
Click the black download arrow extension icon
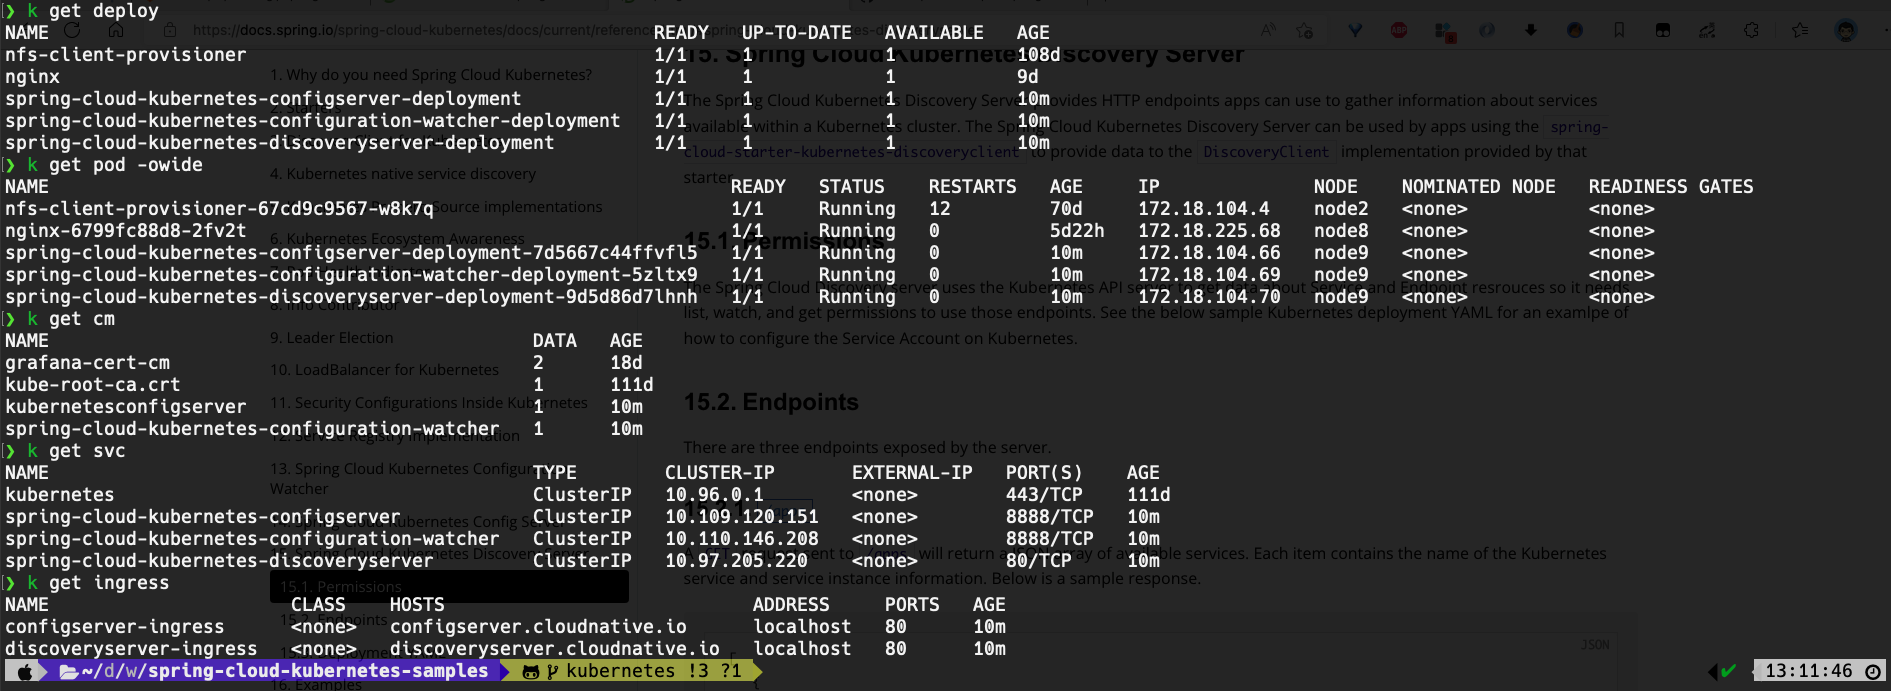1531,30
